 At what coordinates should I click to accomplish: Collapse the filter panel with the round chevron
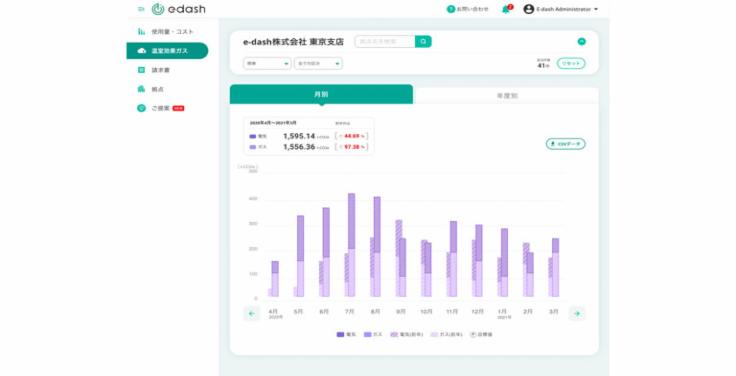click(x=582, y=41)
